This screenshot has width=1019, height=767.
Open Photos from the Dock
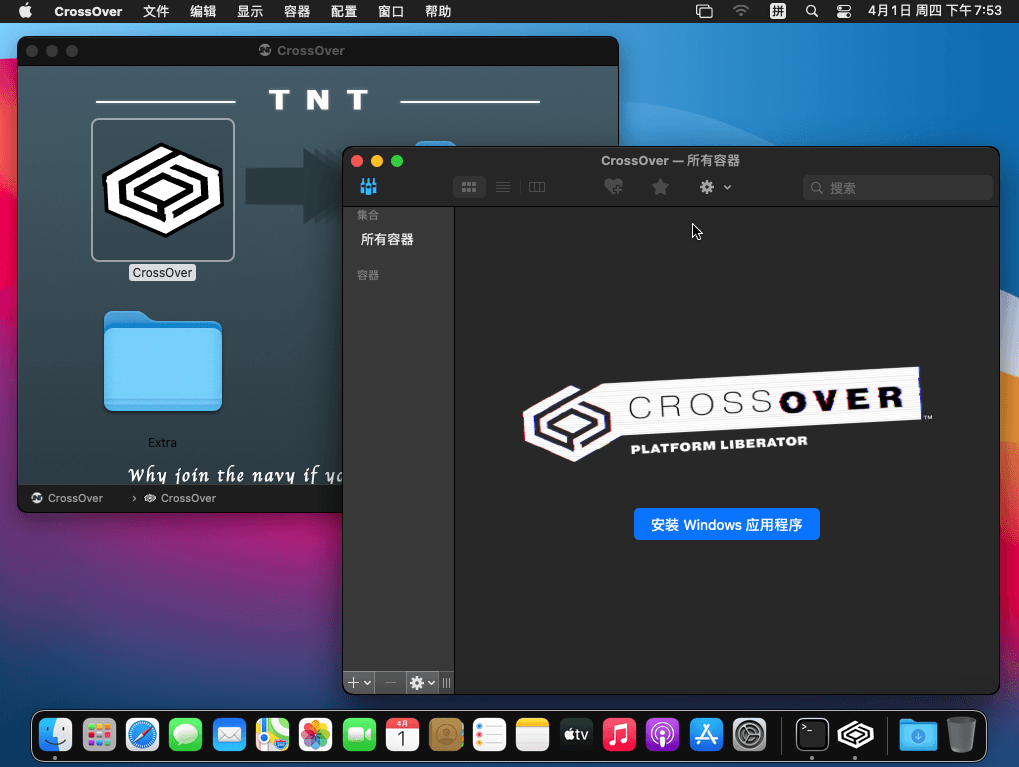tap(316, 735)
